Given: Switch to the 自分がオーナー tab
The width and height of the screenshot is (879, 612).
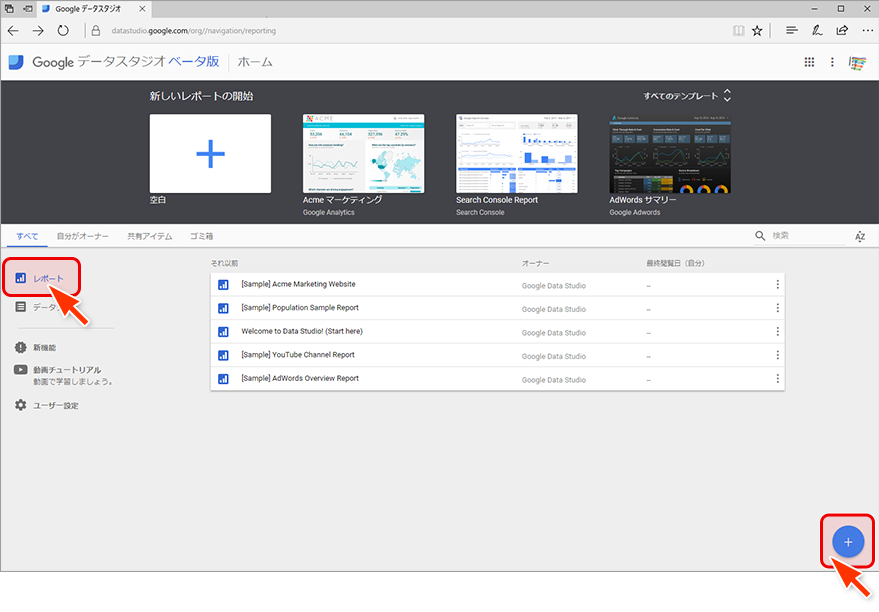Looking at the screenshot, I should pos(82,236).
